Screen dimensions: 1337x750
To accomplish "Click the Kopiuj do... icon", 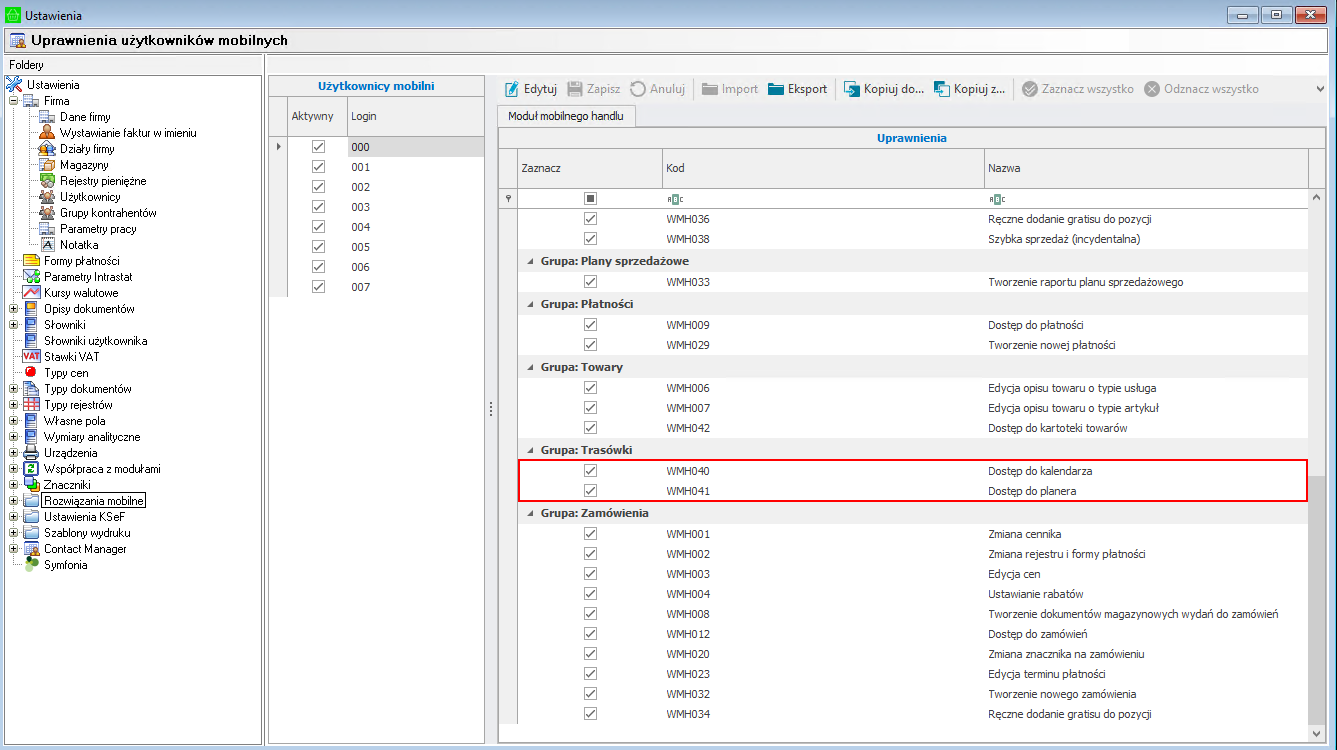I will (x=852, y=89).
